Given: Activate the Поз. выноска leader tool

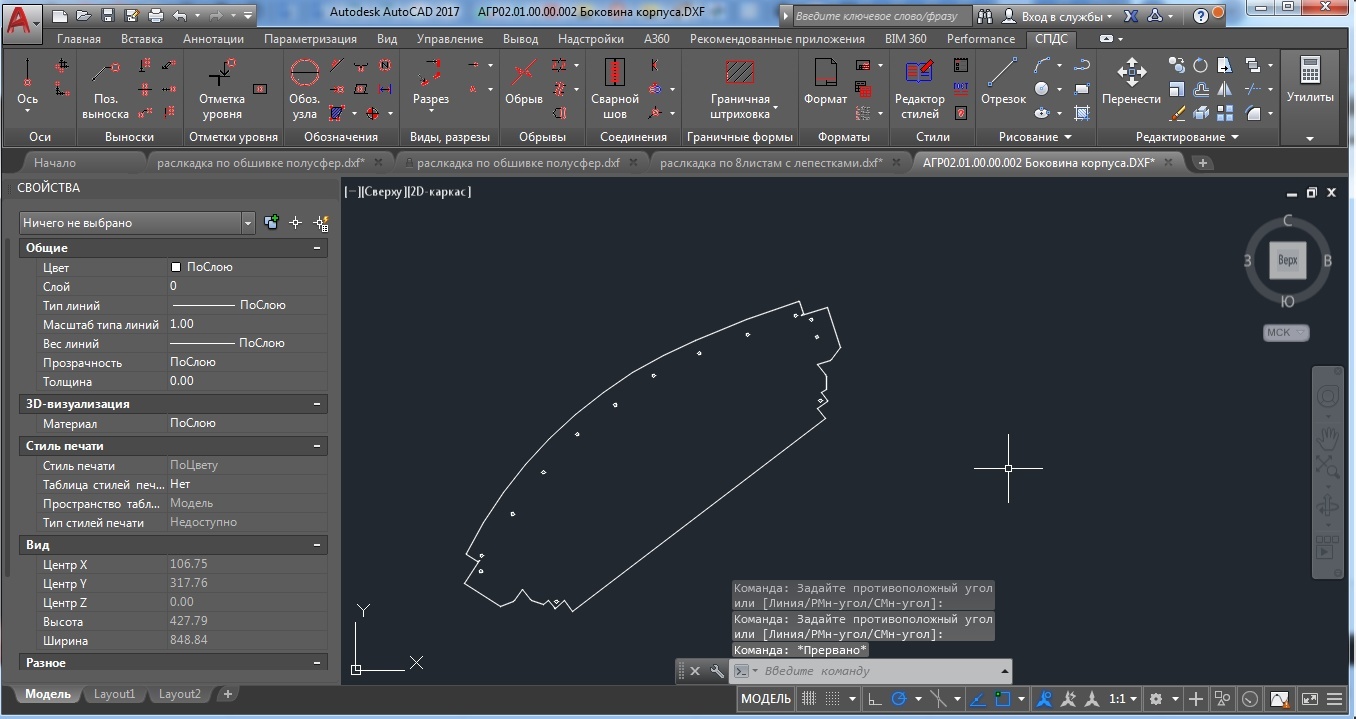Looking at the screenshot, I should (x=106, y=87).
